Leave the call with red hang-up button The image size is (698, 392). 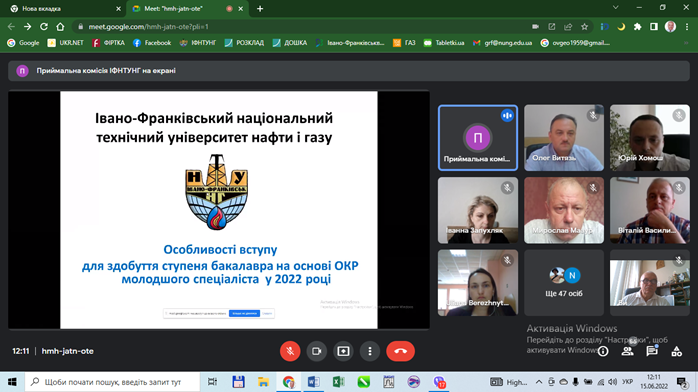point(401,351)
